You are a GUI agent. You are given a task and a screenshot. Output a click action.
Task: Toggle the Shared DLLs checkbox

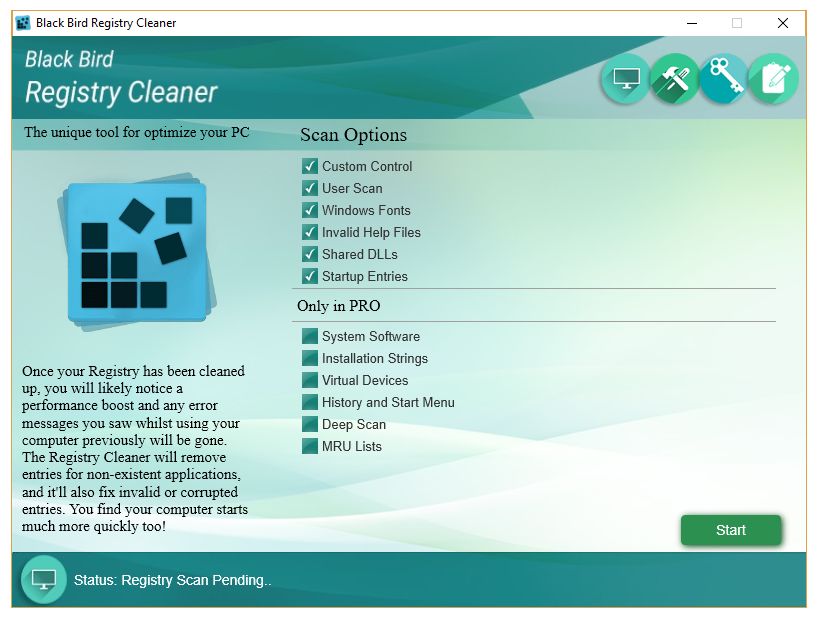310,254
